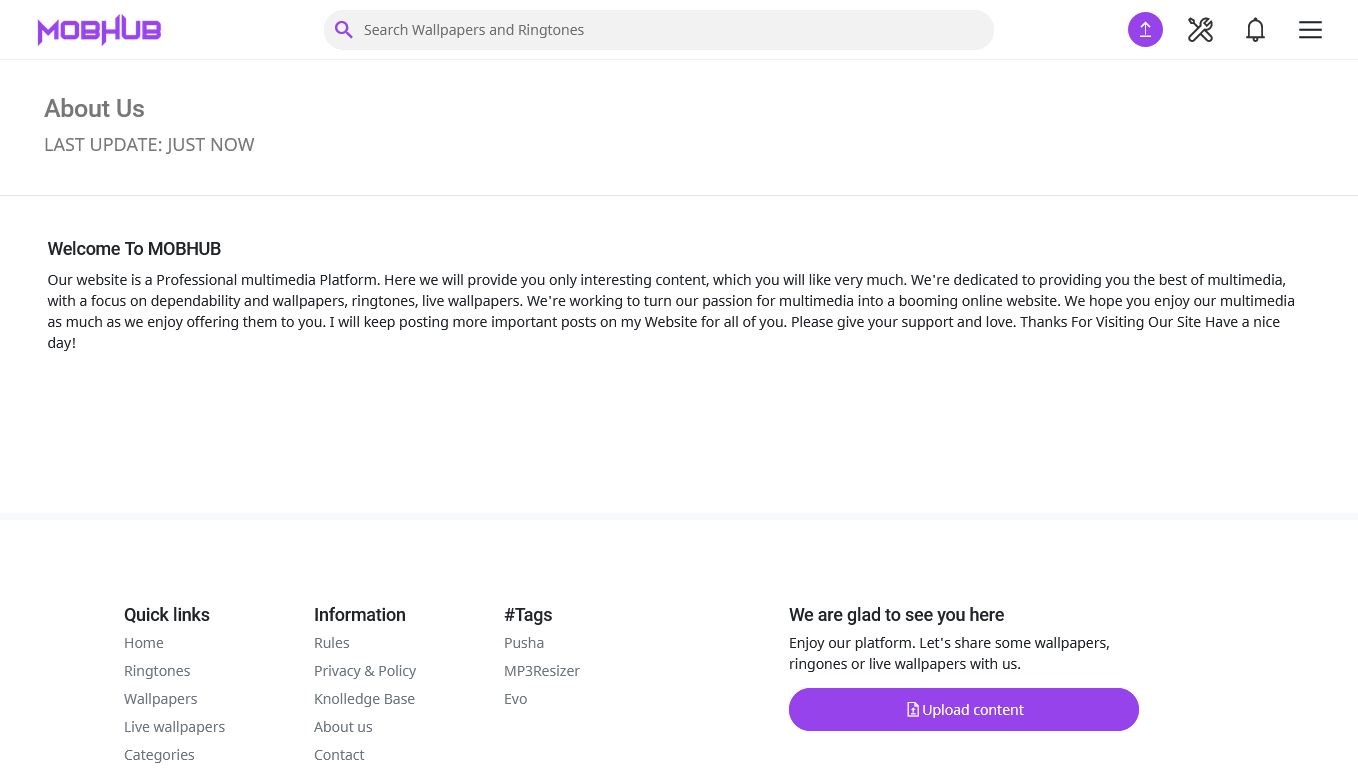The height and width of the screenshot is (768, 1358).
Task: Click the Upload content button
Action: [x=964, y=710]
